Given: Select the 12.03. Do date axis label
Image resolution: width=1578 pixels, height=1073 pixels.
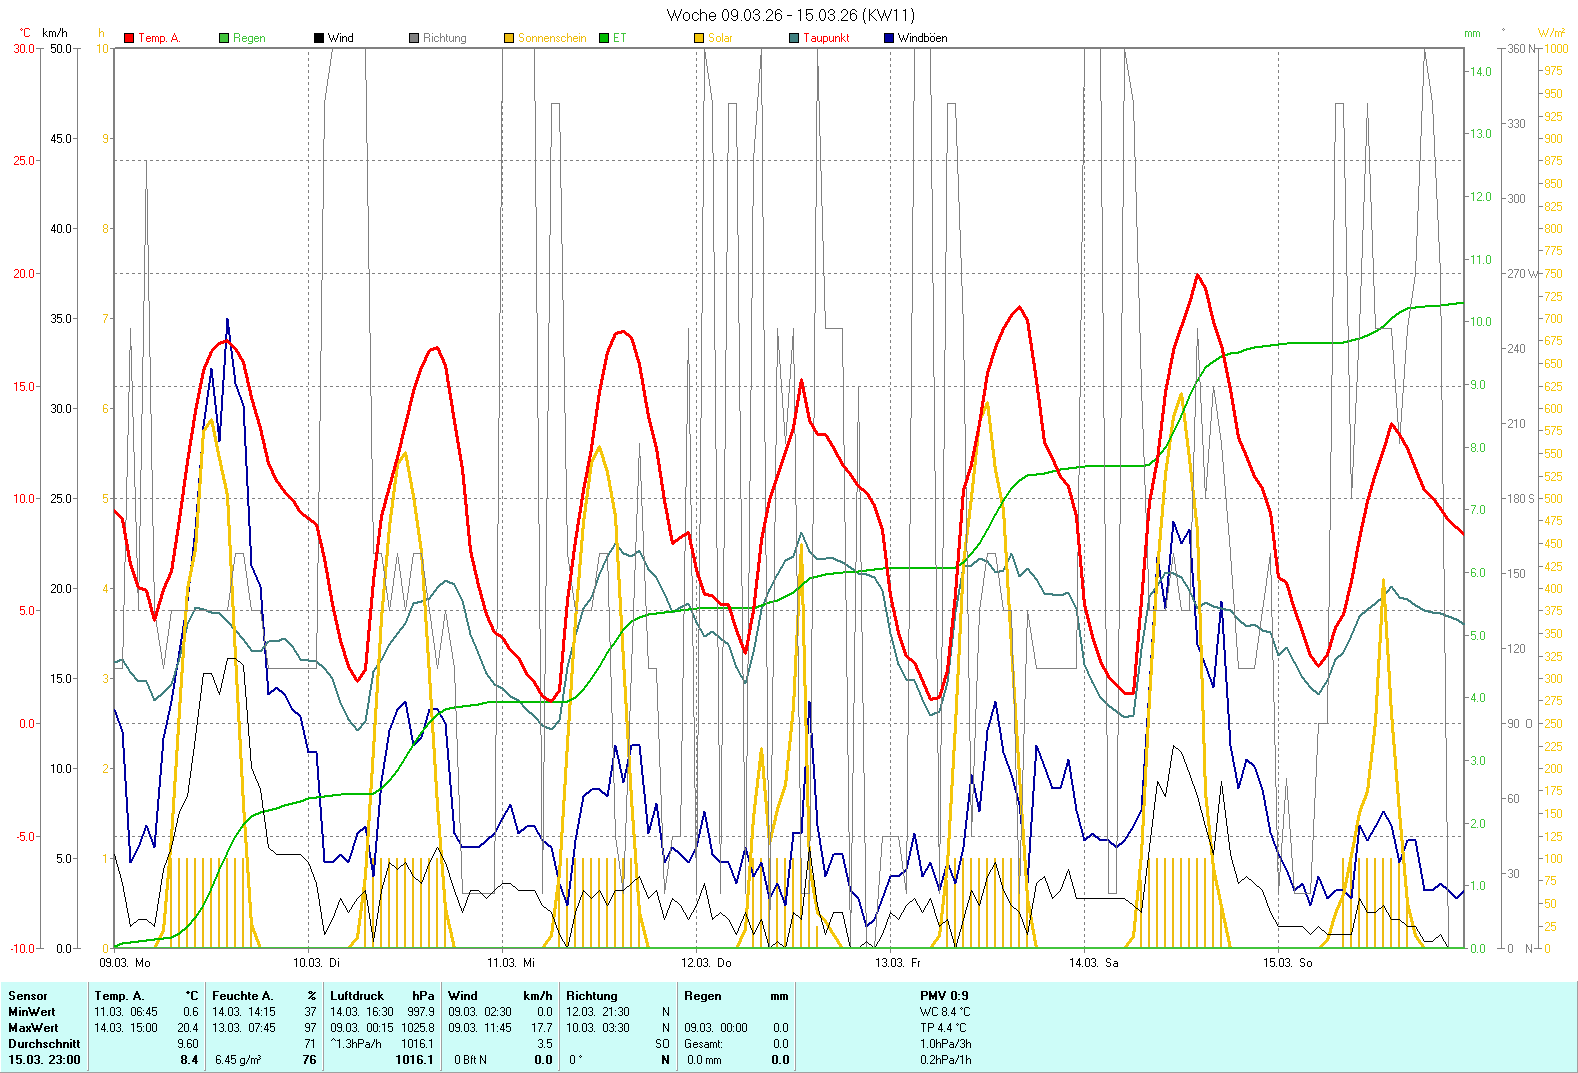Looking at the screenshot, I should click(x=706, y=963).
